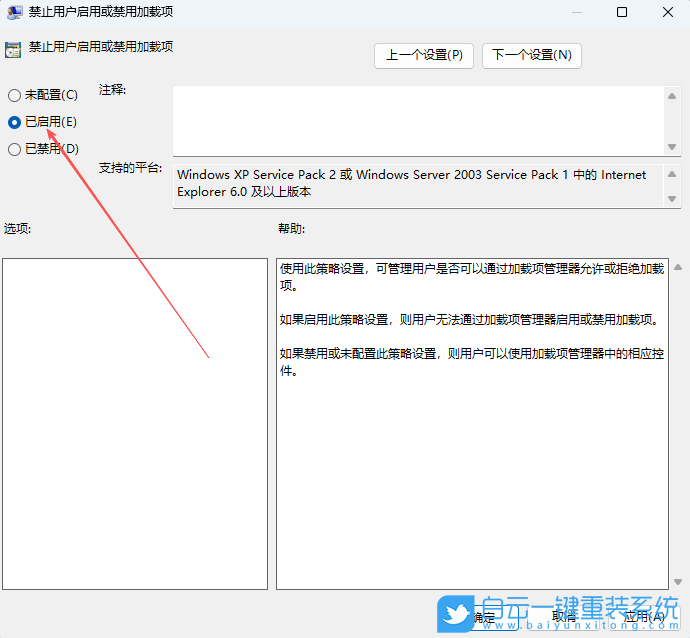690x638 pixels.
Task: Click the empty 选项 options panel
Action: click(x=135, y=424)
